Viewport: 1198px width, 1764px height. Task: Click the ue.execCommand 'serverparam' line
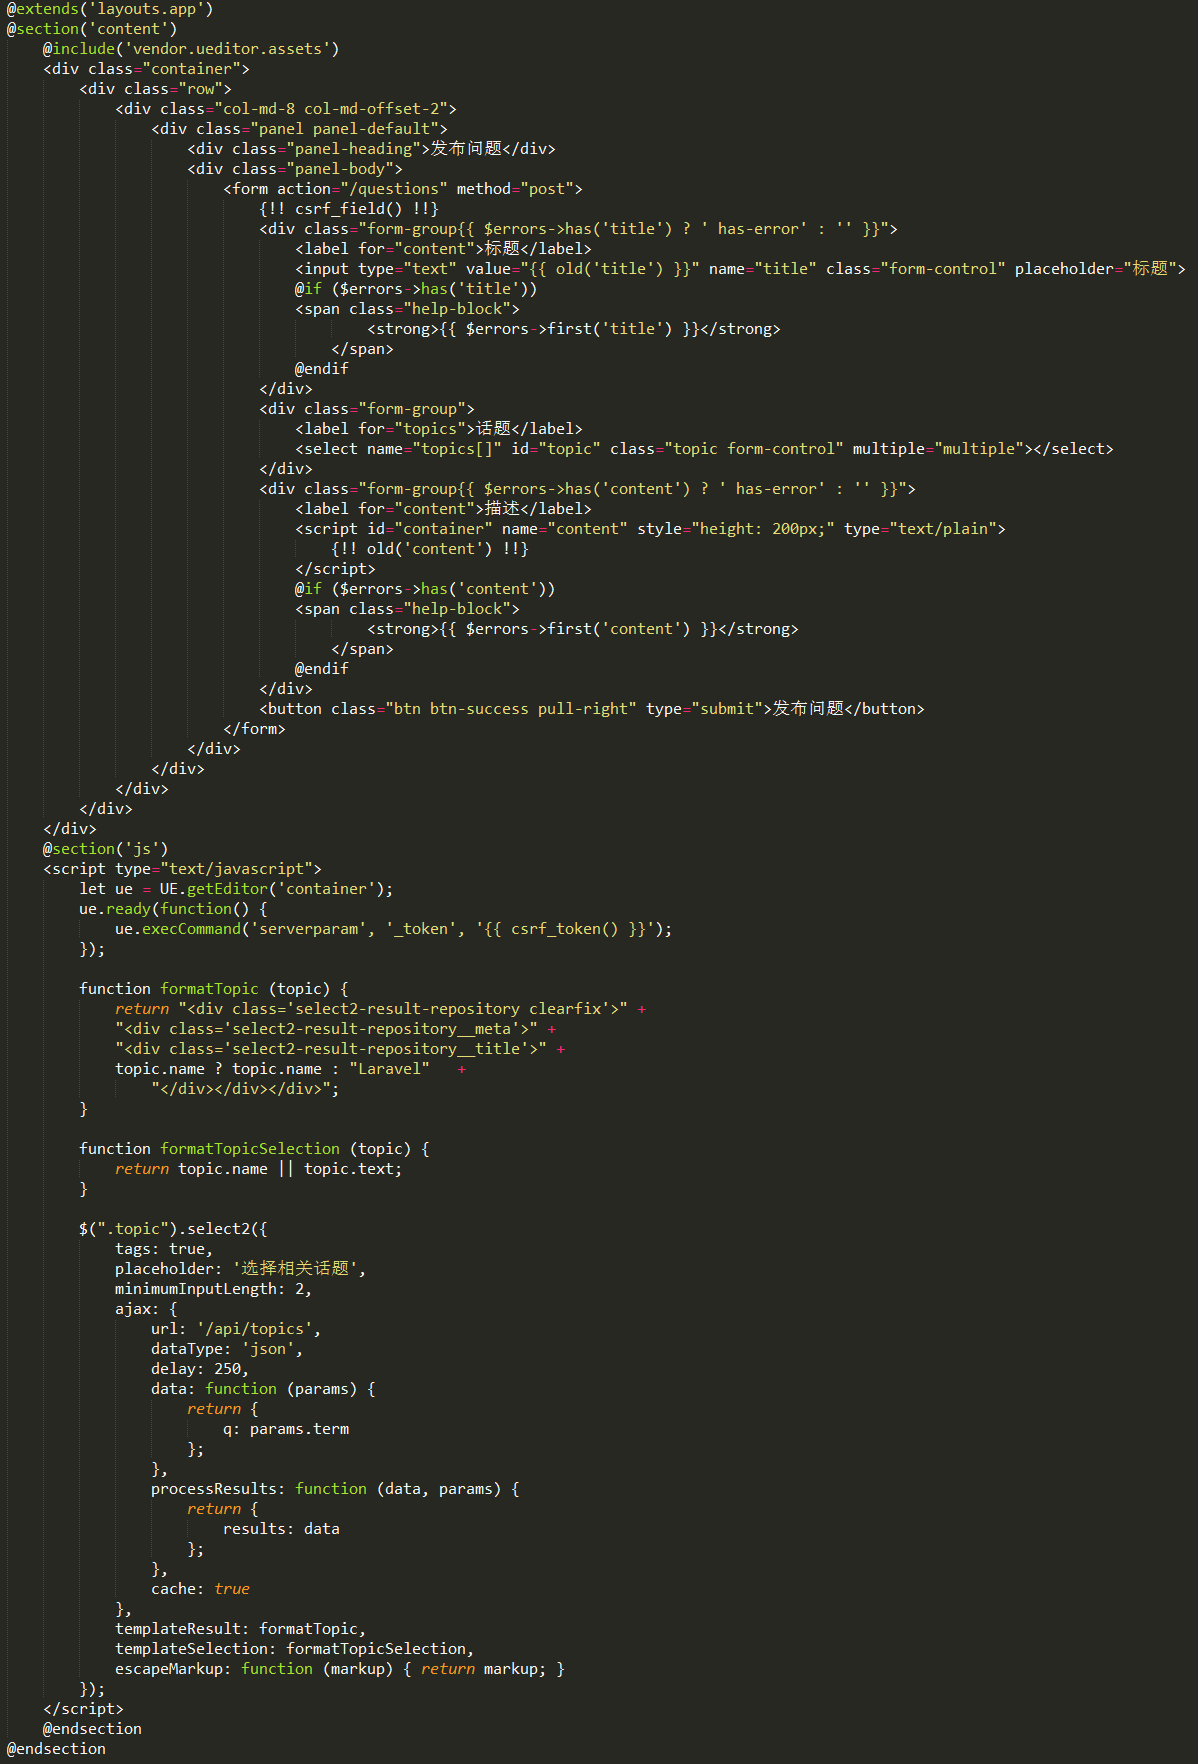pos(394,929)
